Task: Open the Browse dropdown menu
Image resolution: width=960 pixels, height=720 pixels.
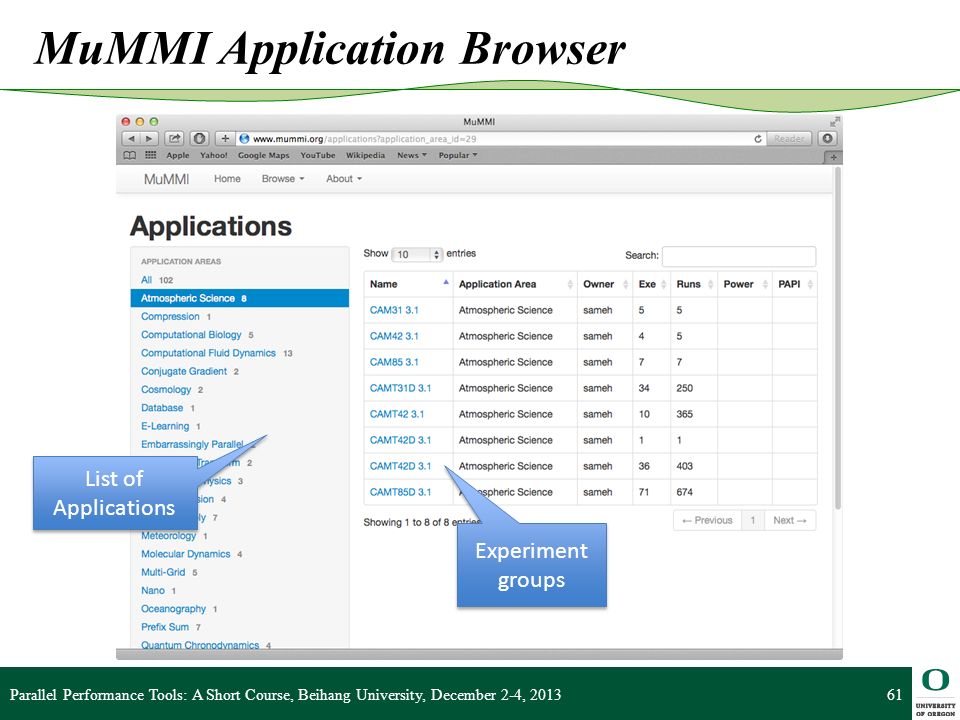Action: [283, 179]
